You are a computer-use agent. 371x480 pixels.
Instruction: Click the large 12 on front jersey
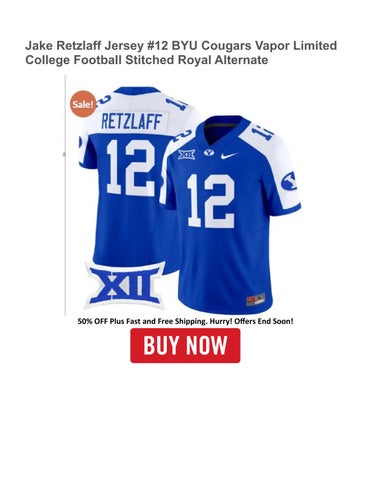point(211,201)
